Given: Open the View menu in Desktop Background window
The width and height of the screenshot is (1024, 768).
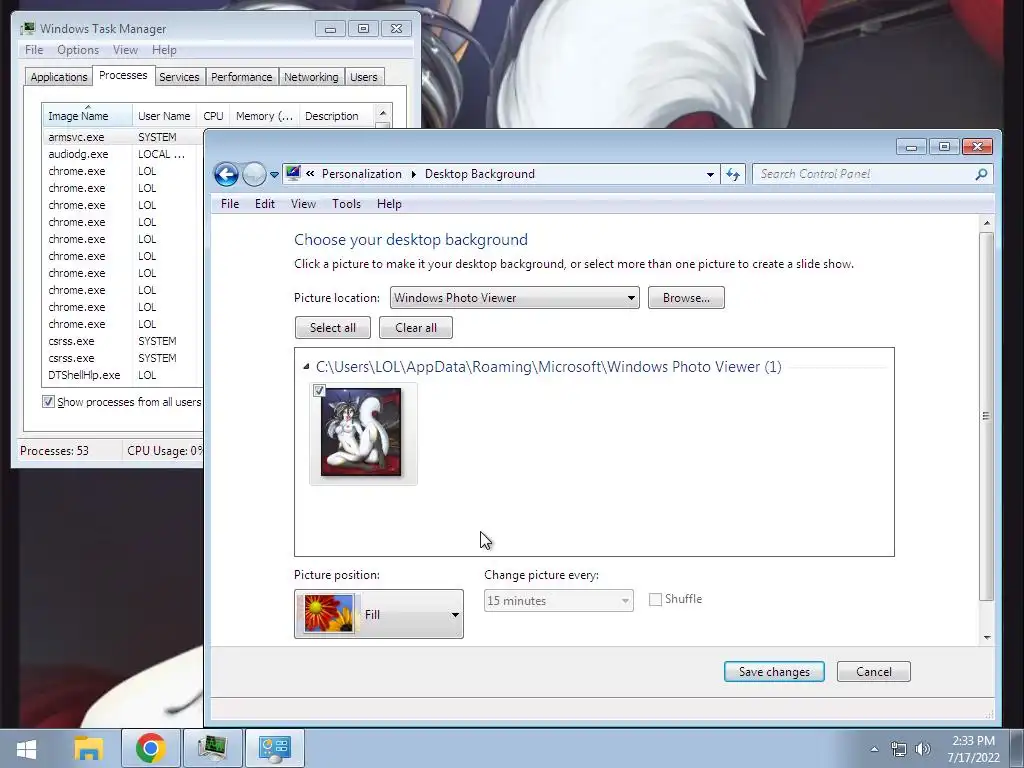Looking at the screenshot, I should point(303,204).
